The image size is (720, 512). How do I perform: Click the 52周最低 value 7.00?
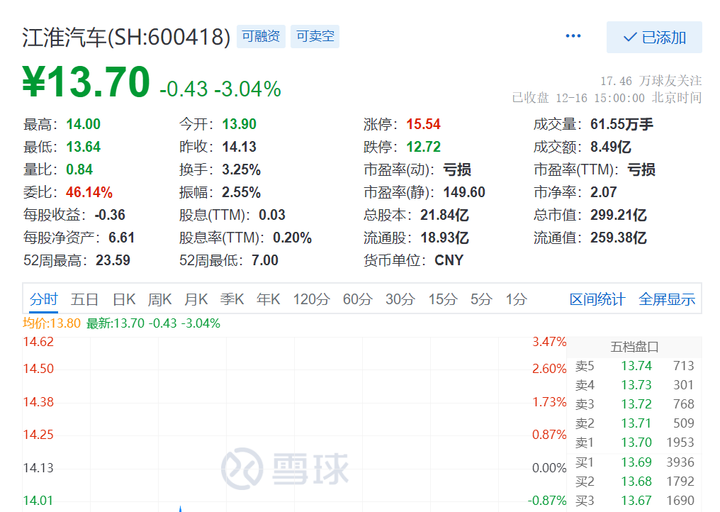tap(265, 260)
